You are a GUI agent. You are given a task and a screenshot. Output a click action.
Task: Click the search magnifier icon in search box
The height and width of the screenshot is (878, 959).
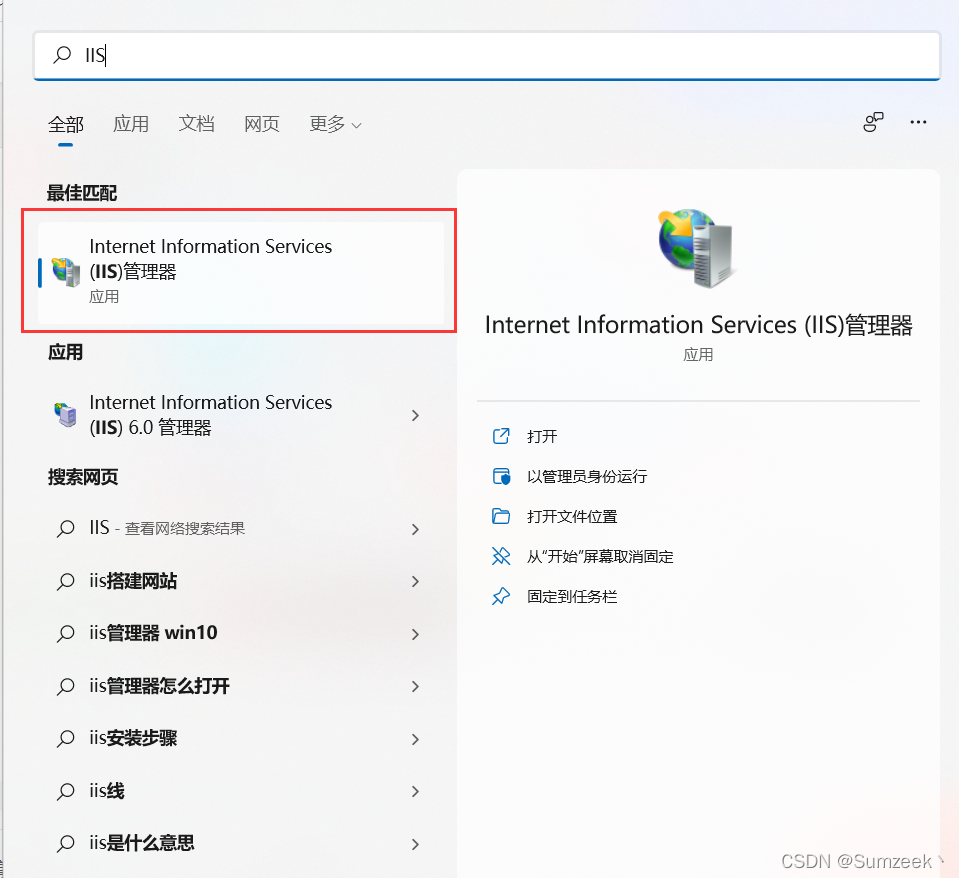coord(62,55)
